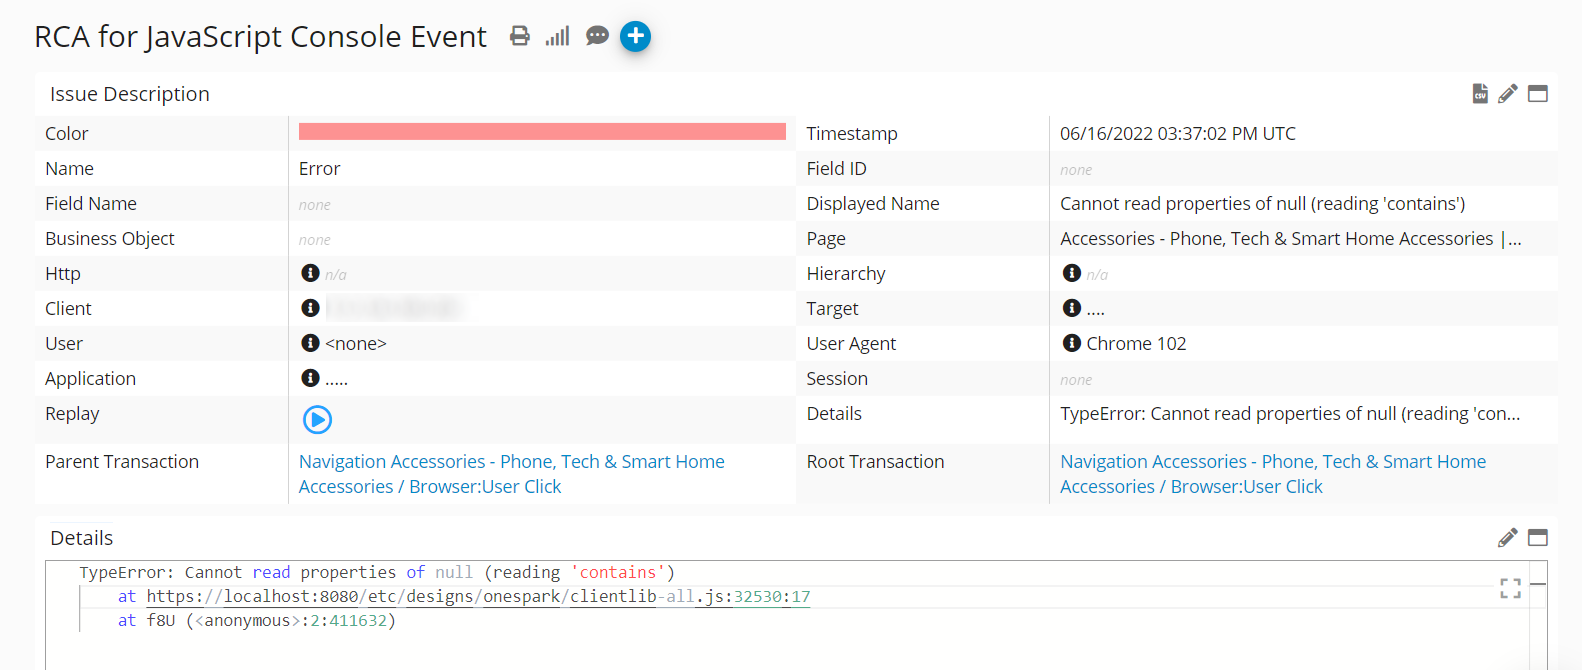Open the Parent Transaction navigation link
This screenshot has height=670, width=1582.
[x=511, y=474]
